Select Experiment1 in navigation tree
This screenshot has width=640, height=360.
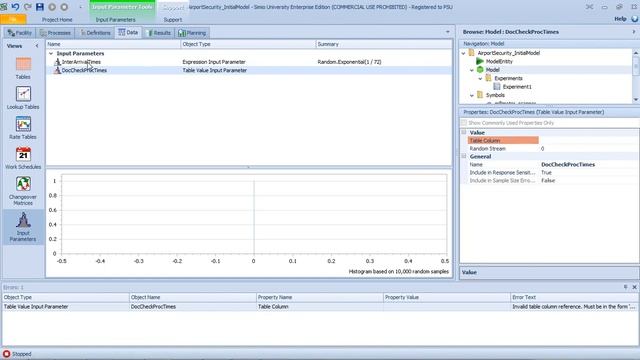click(517, 87)
